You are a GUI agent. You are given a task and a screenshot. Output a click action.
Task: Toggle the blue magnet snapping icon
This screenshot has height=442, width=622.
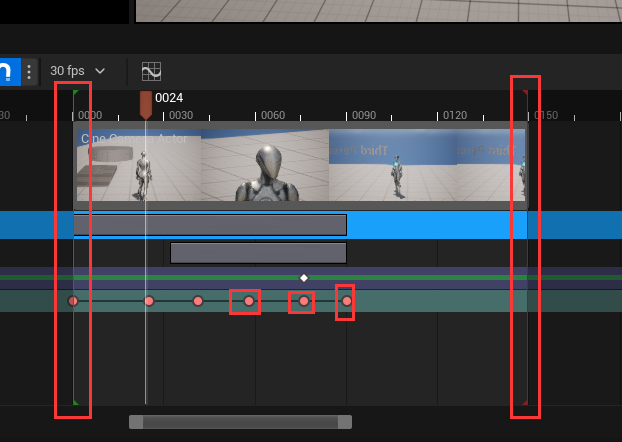pyautogui.click(x=8, y=71)
